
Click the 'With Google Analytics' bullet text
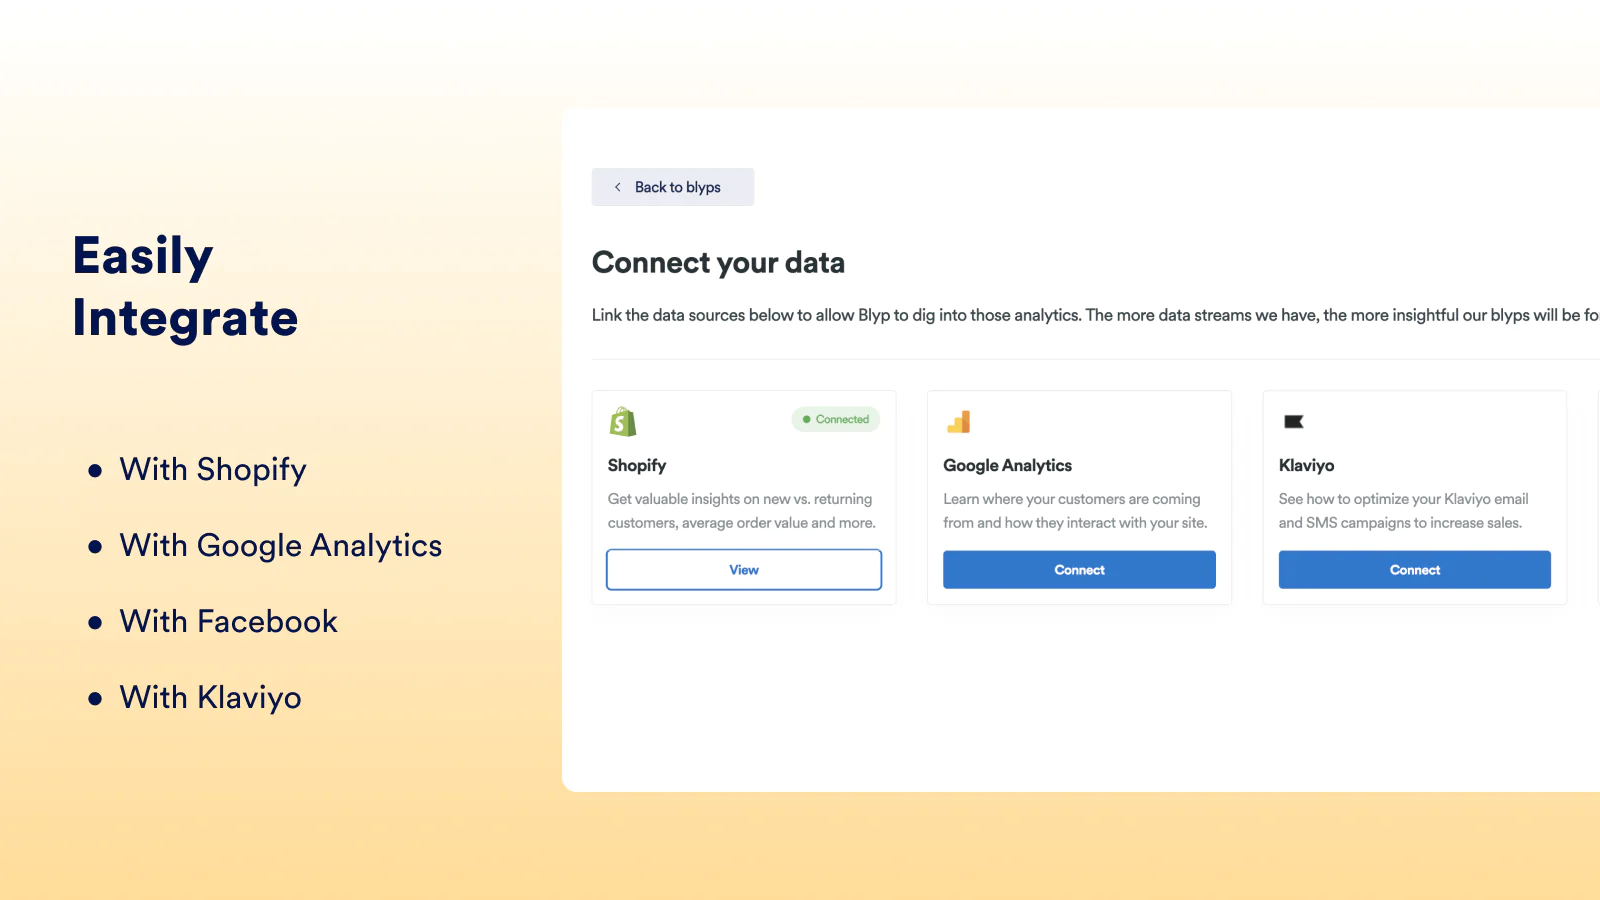coord(281,545)
